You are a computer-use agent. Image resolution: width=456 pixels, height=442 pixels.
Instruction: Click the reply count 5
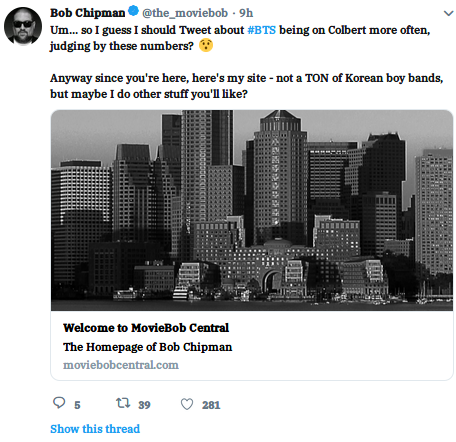click(x=77, y=405)
